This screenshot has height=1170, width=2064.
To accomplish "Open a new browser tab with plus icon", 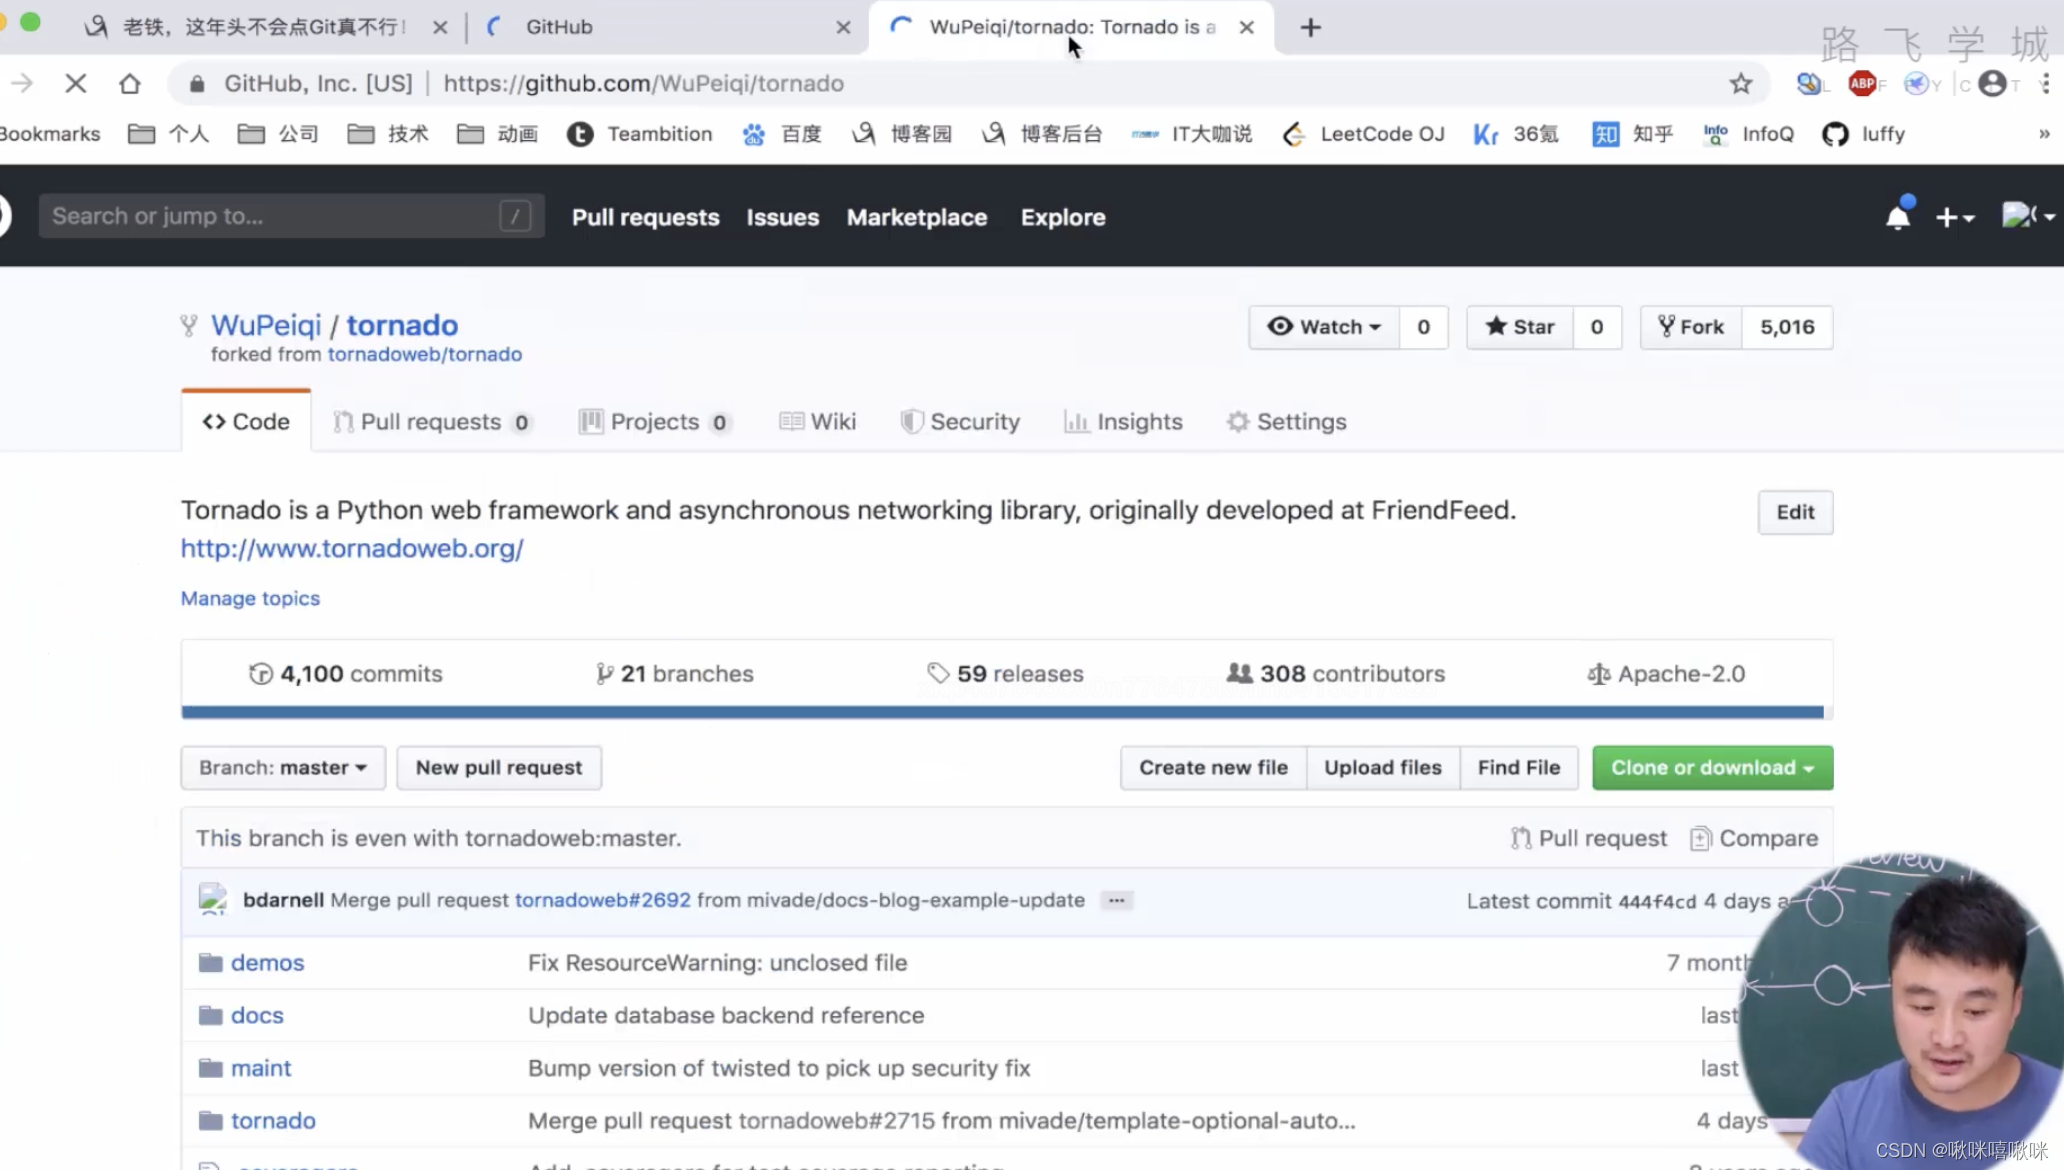I will 1310,27.
